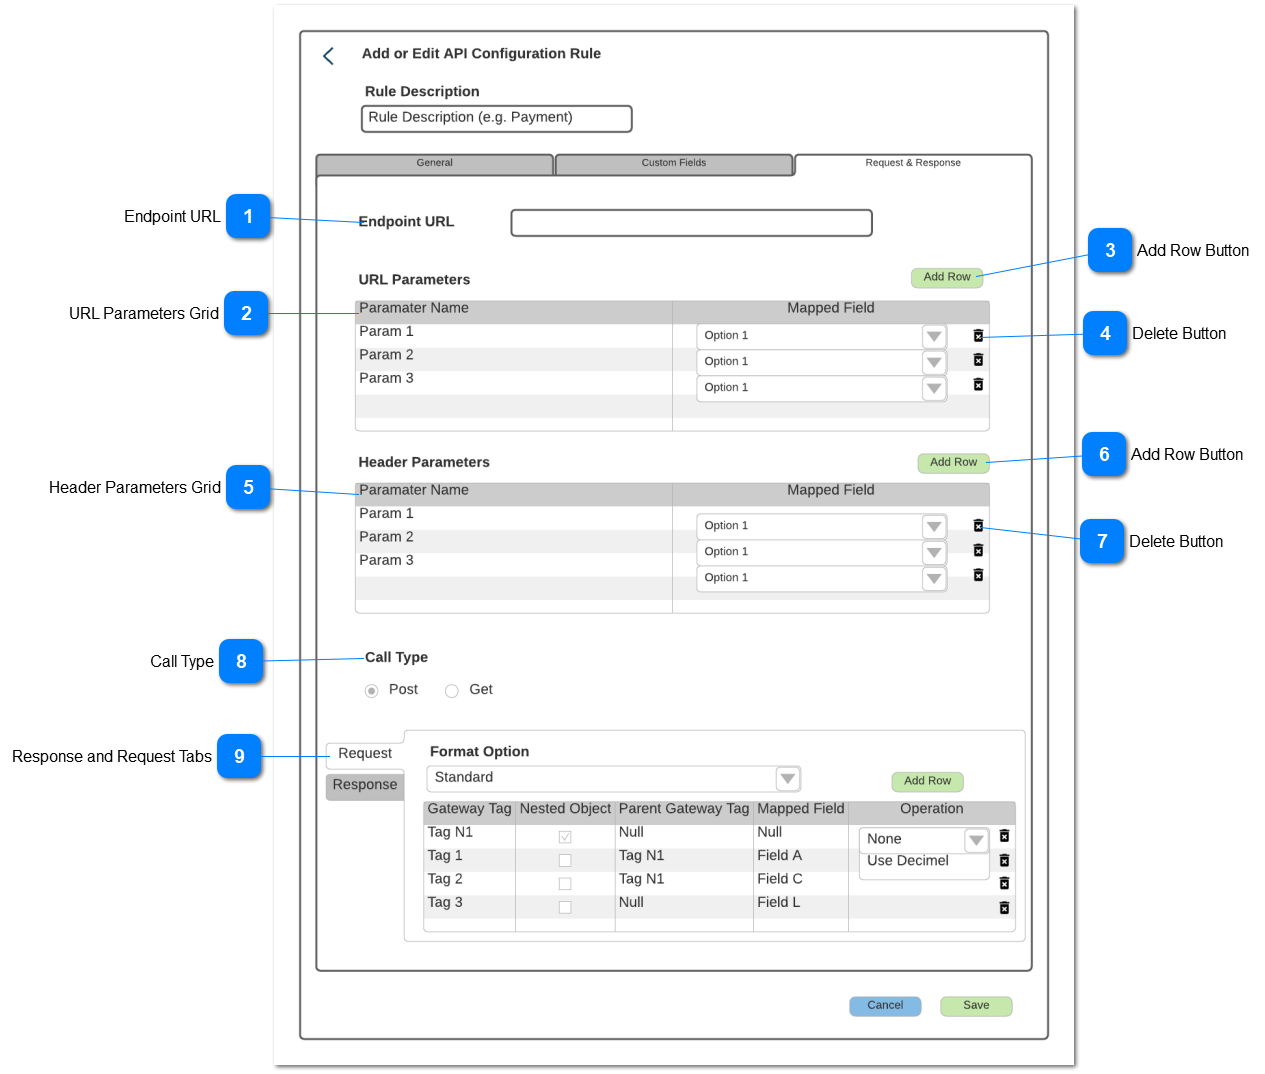Switch to the Custom Fields tab
Image resolution: width=1265 pixels, height=1074 pixels.
[675, 163]
